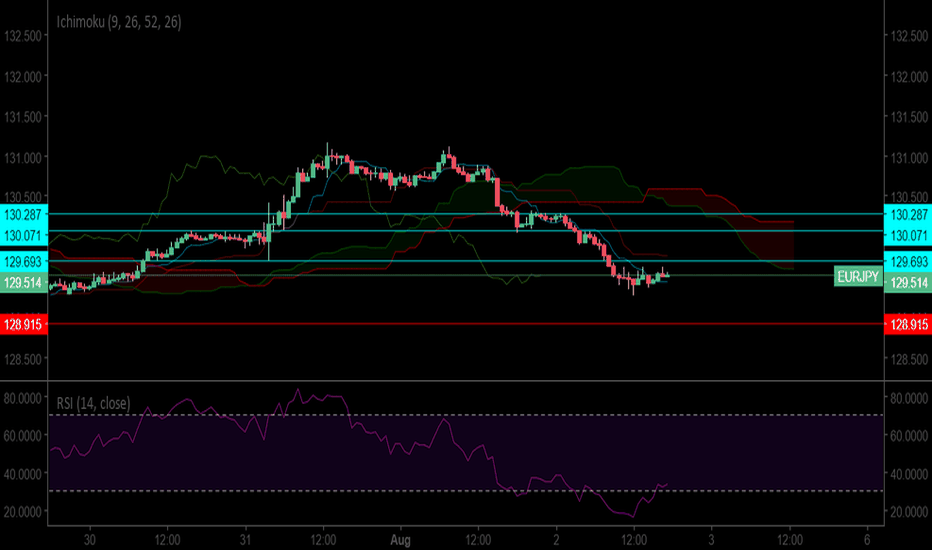The image size is (932, 550).
Task: Select the RSI 20.0000 tick on right axis
Action: [x=909, y=511]
